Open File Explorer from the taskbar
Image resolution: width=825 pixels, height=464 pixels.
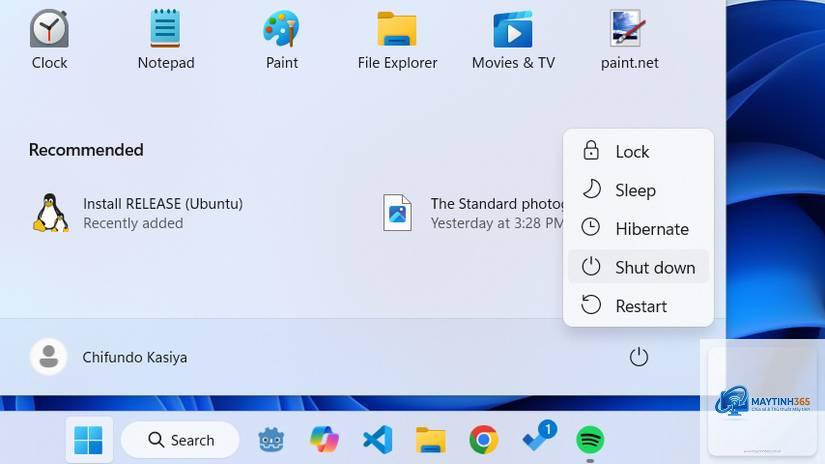click(x=430, y=440)
